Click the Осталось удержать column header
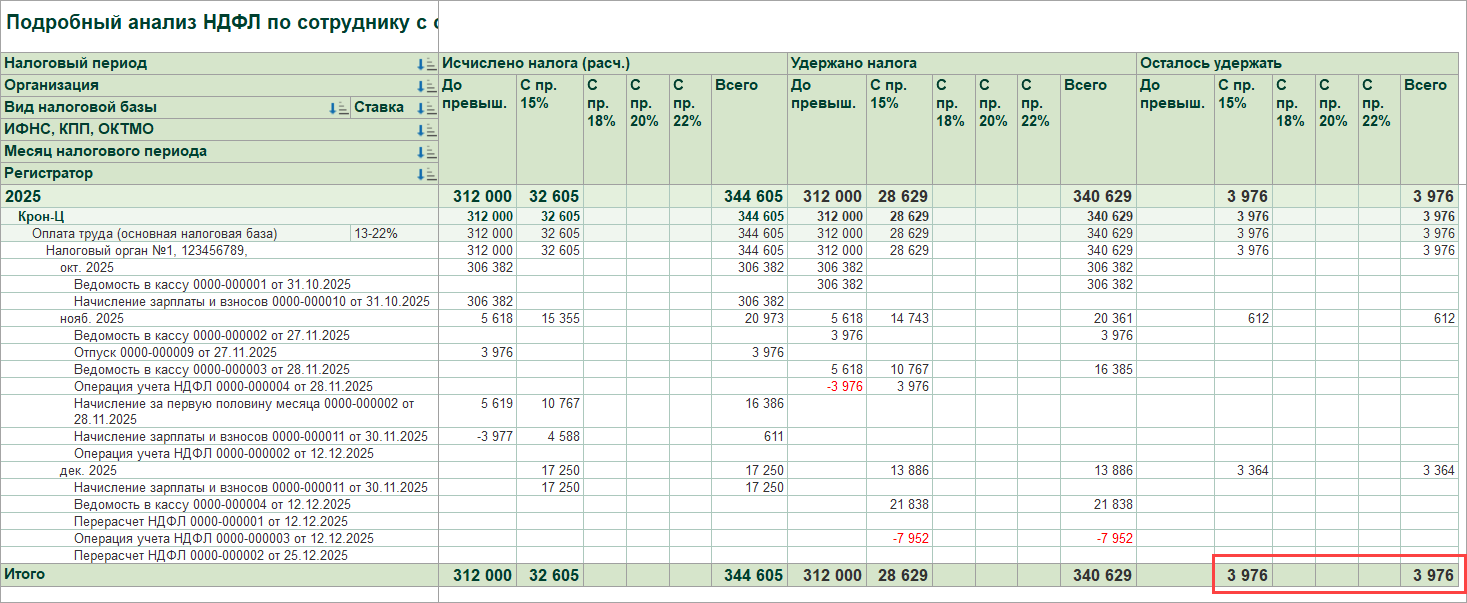Screen dimensions: 1467x603 click(1297, 63)
